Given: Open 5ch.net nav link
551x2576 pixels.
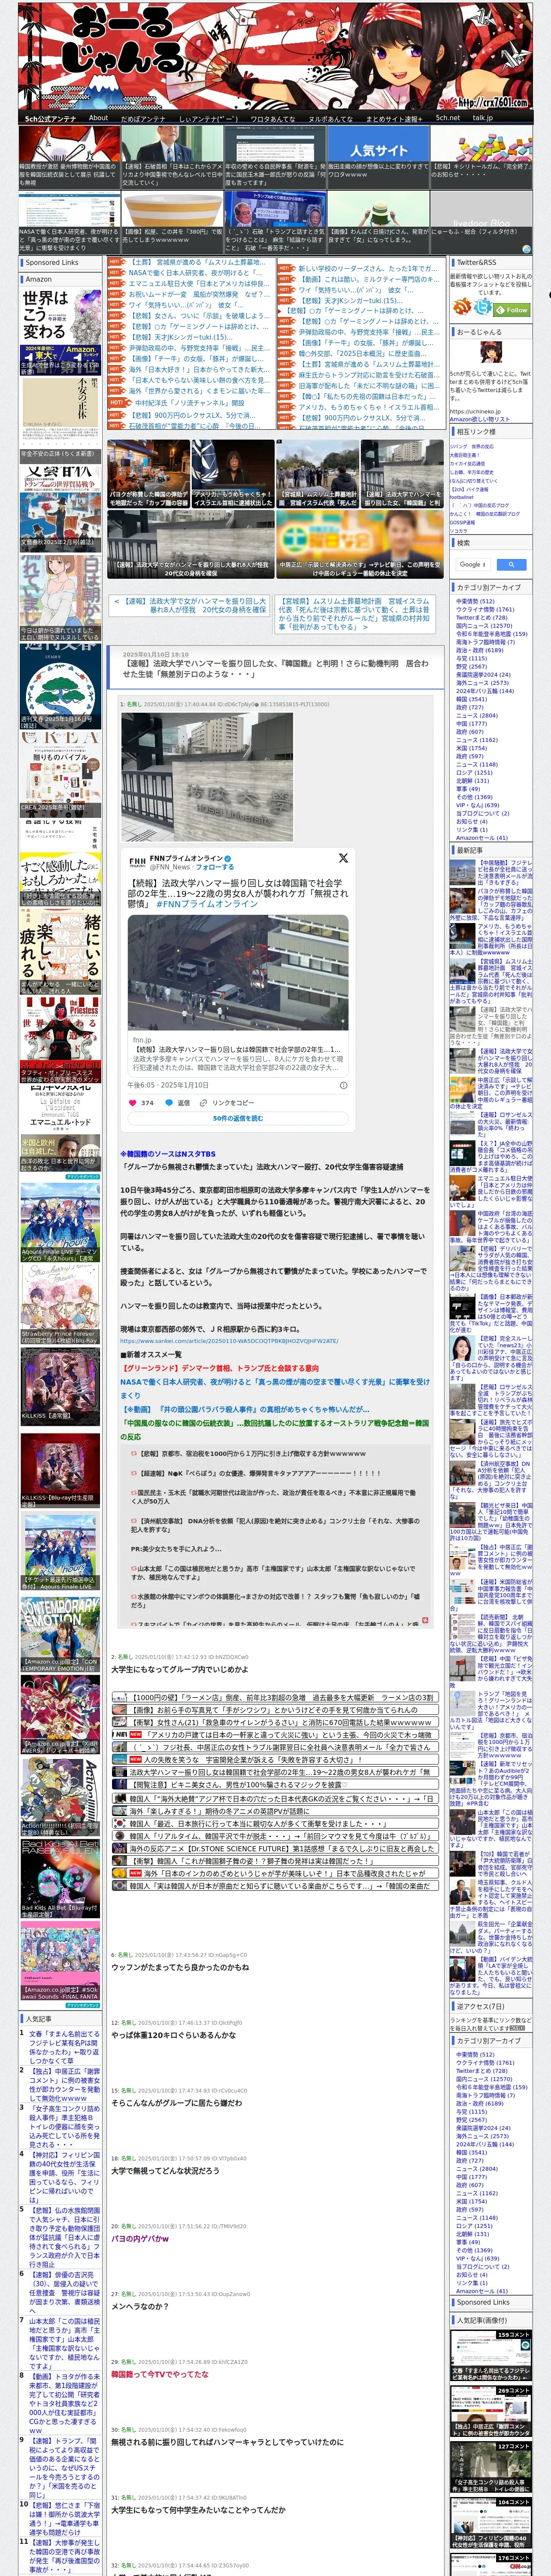Looking at the screenshot, I should 447,118.
